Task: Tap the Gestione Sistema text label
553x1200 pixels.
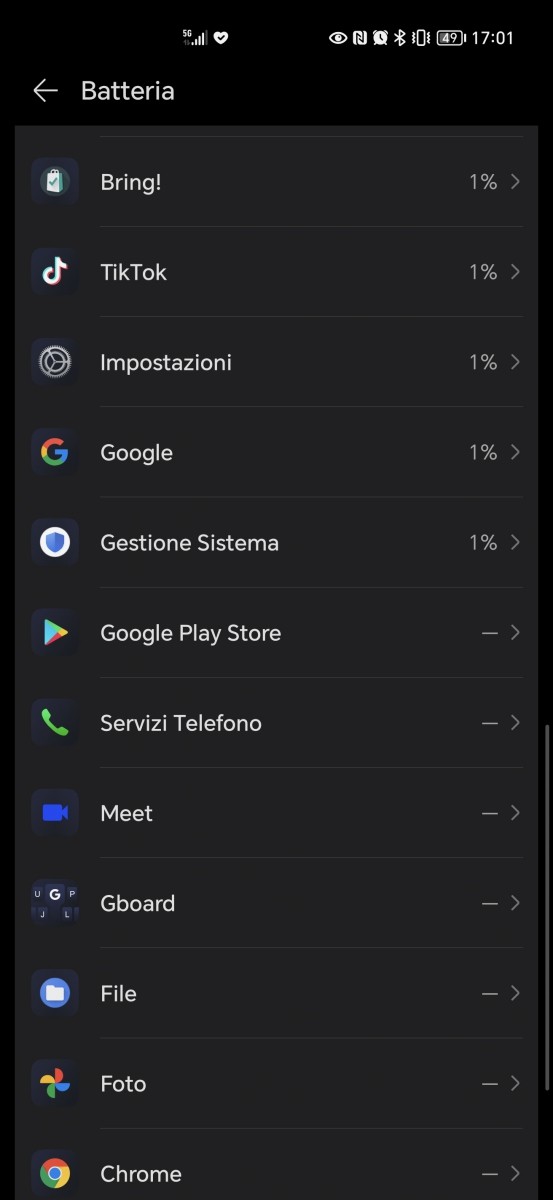Action: click(x=189, y=543)
